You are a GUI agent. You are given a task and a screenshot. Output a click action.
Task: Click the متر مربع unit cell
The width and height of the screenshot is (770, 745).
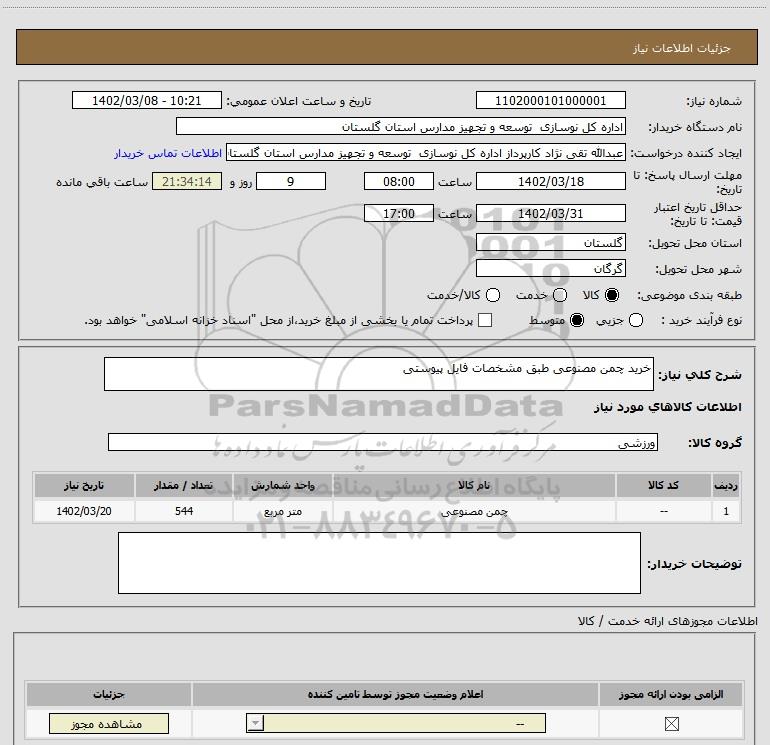[283, 511]
